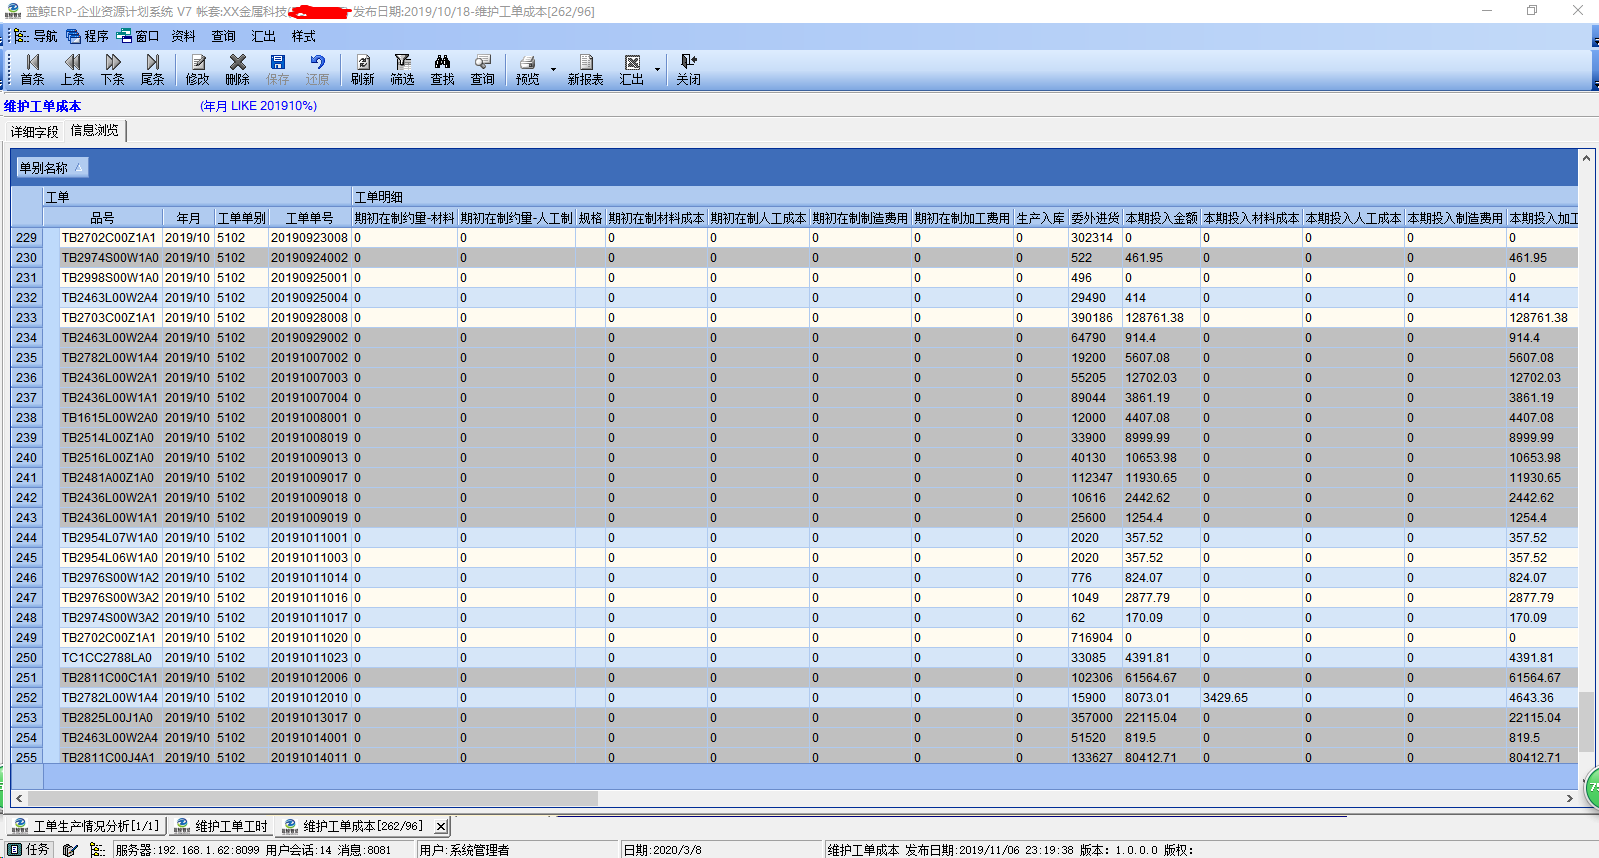Screen dimensions: 1599x858
Task: Jump to last record (尾条)
Action: [153, 70]
